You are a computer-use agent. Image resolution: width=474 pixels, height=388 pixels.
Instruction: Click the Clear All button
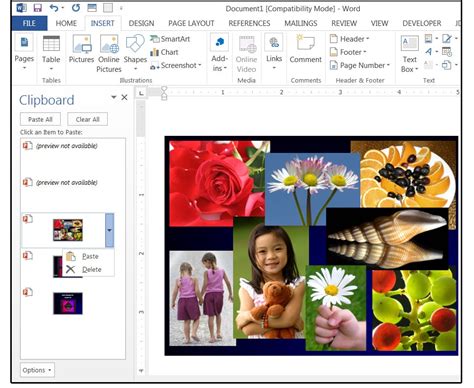[87, 119]
